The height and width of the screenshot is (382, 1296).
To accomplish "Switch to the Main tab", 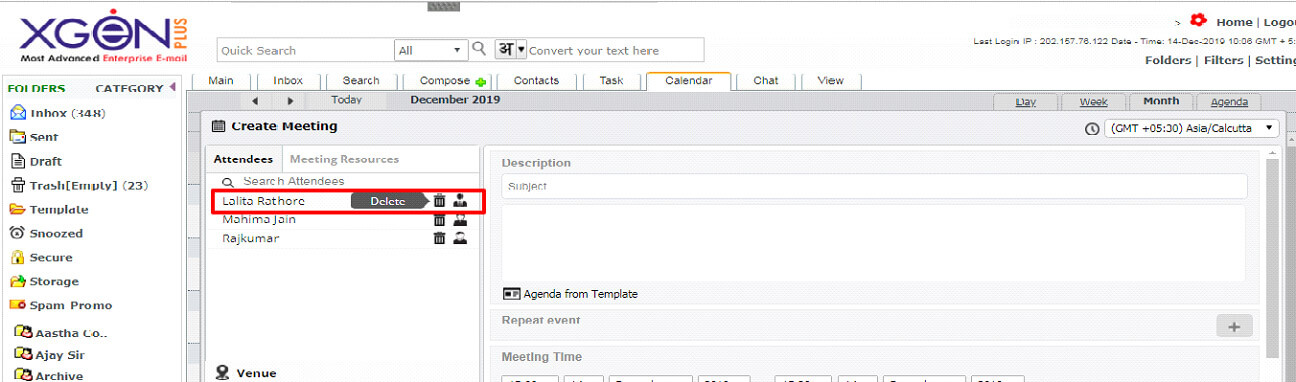I will (x=221, y=81).
